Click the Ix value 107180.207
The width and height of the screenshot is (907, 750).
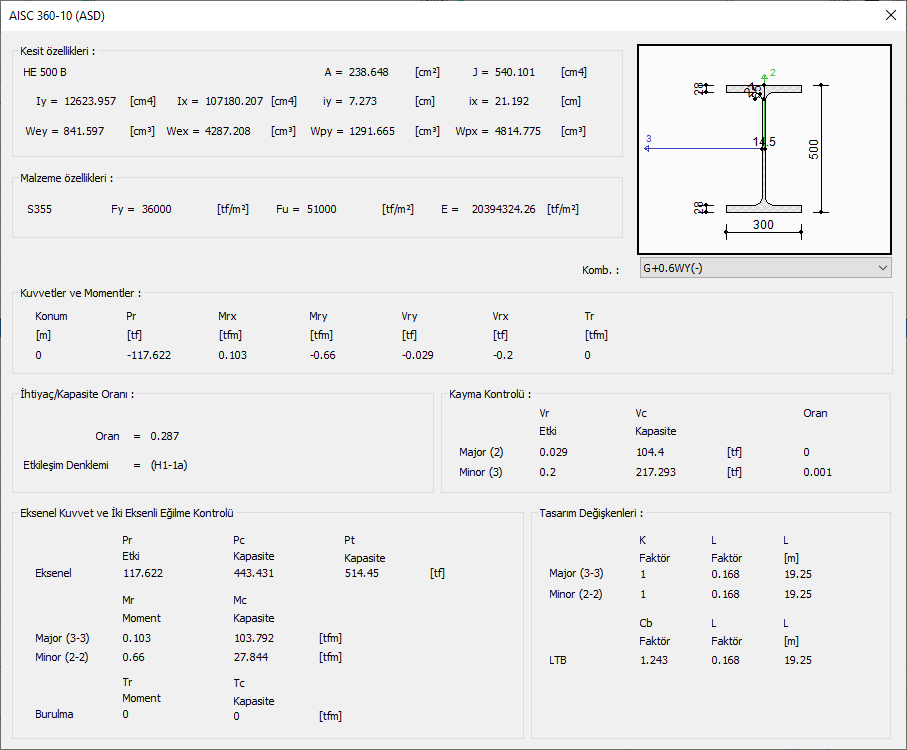[234, 101]
